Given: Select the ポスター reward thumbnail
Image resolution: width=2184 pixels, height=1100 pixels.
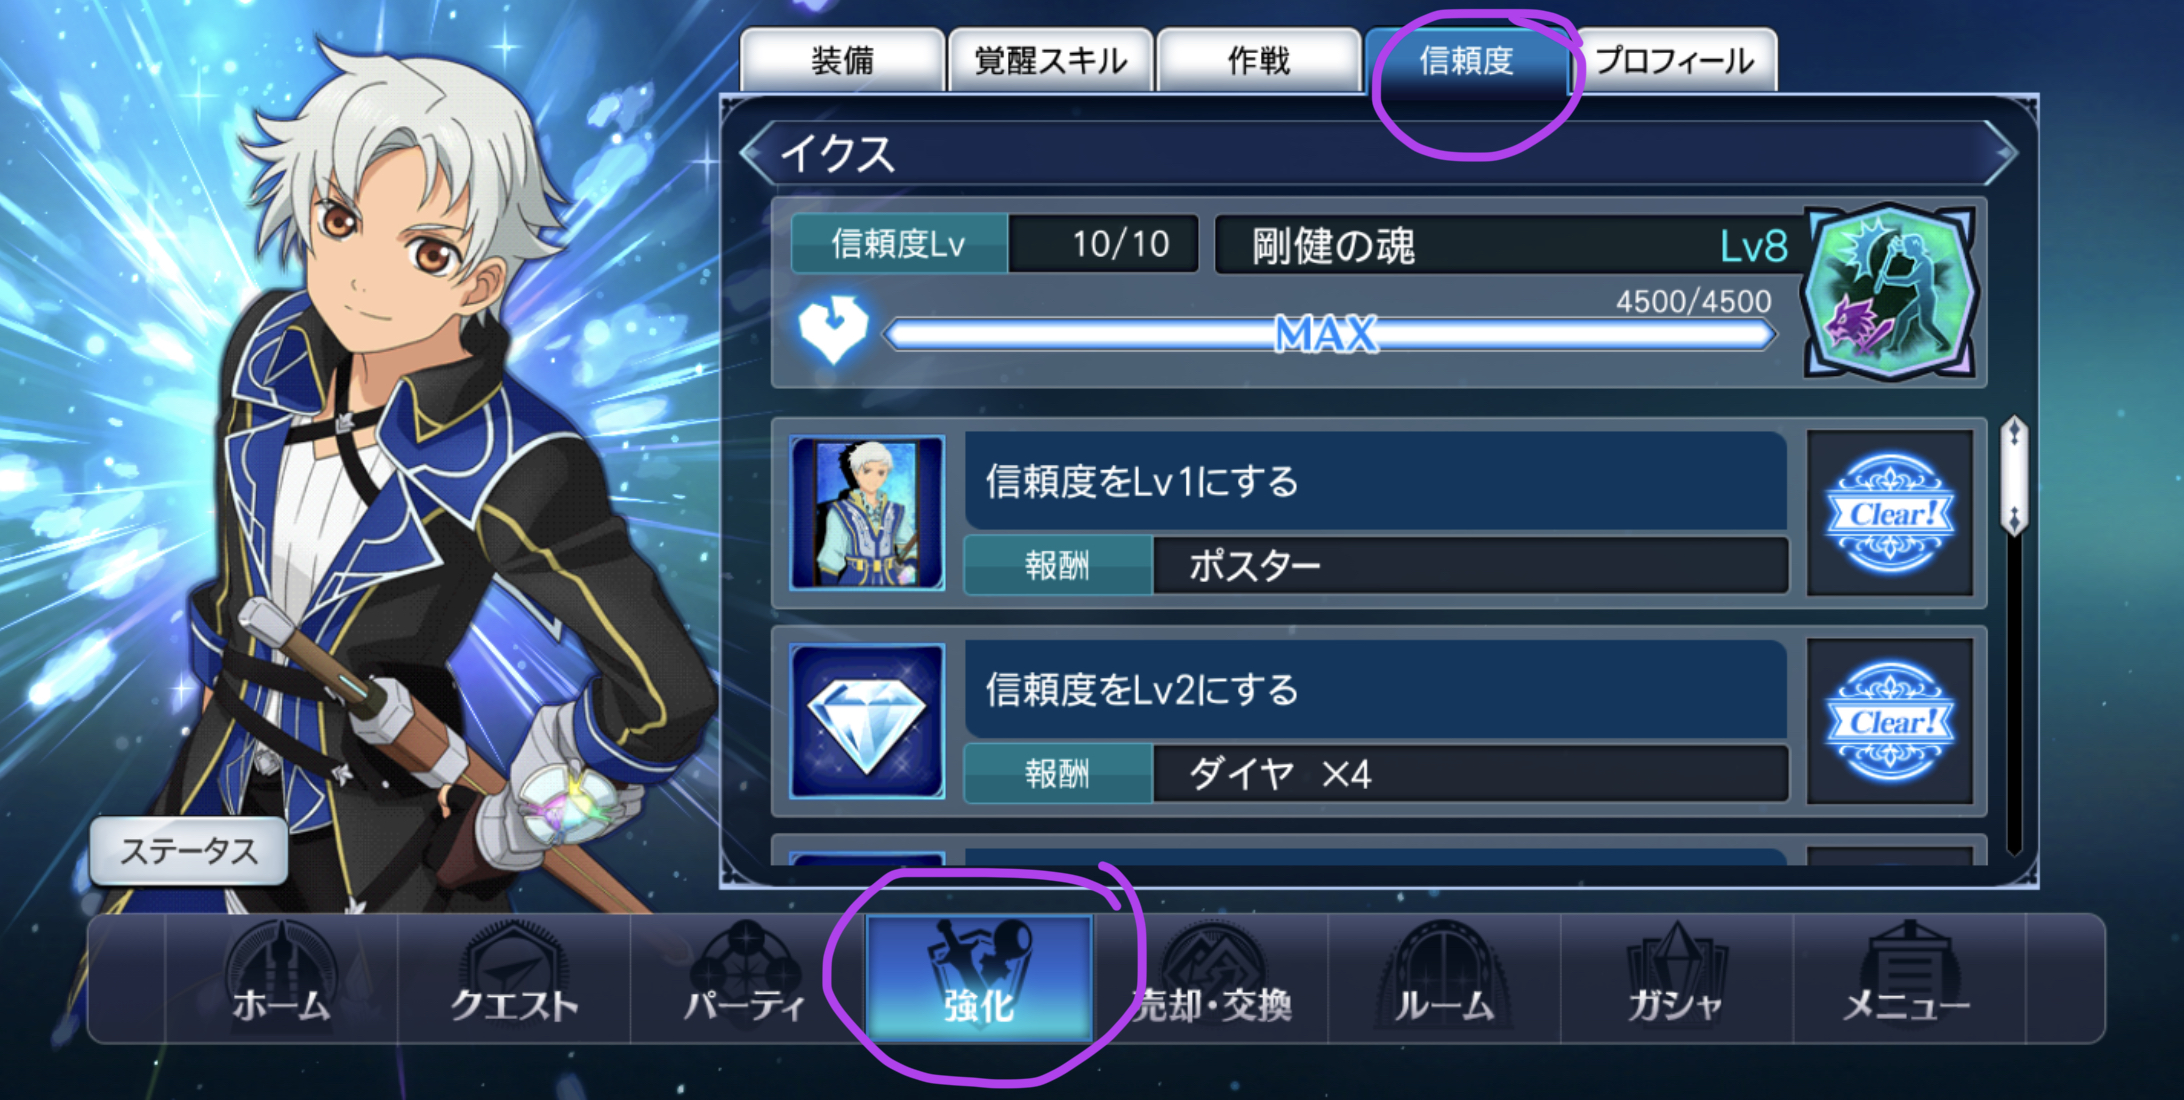Looking at the screenshot, I should [867, 513].
